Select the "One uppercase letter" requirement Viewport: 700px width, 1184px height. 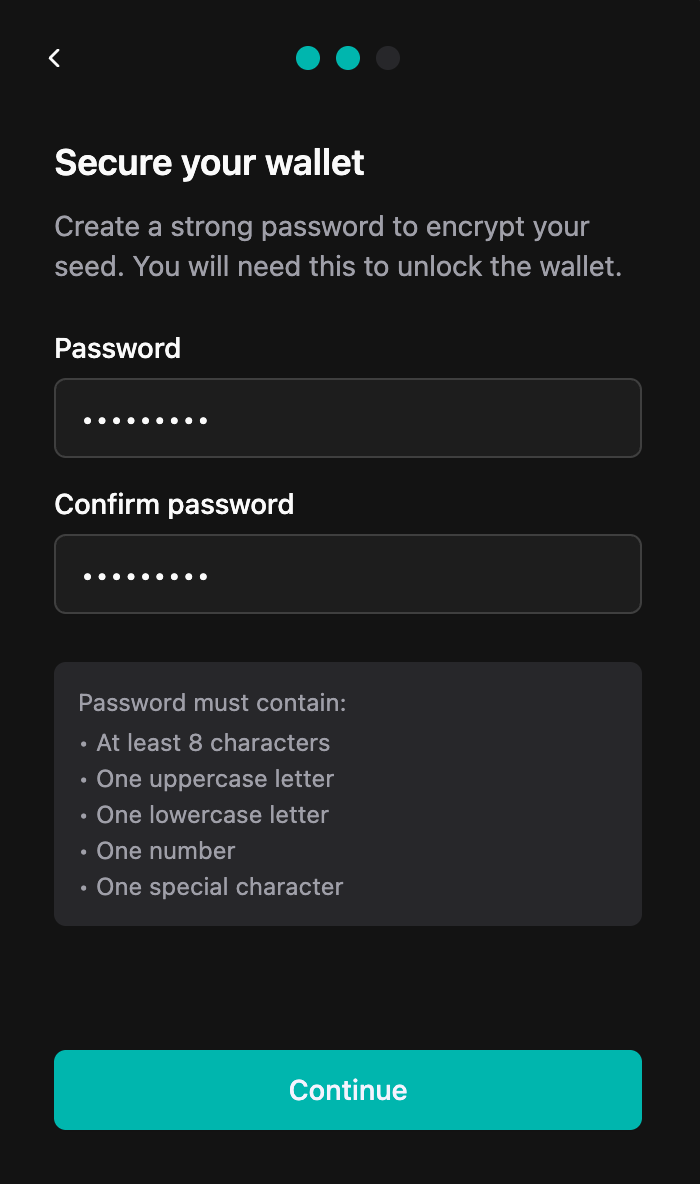[214, 779]
